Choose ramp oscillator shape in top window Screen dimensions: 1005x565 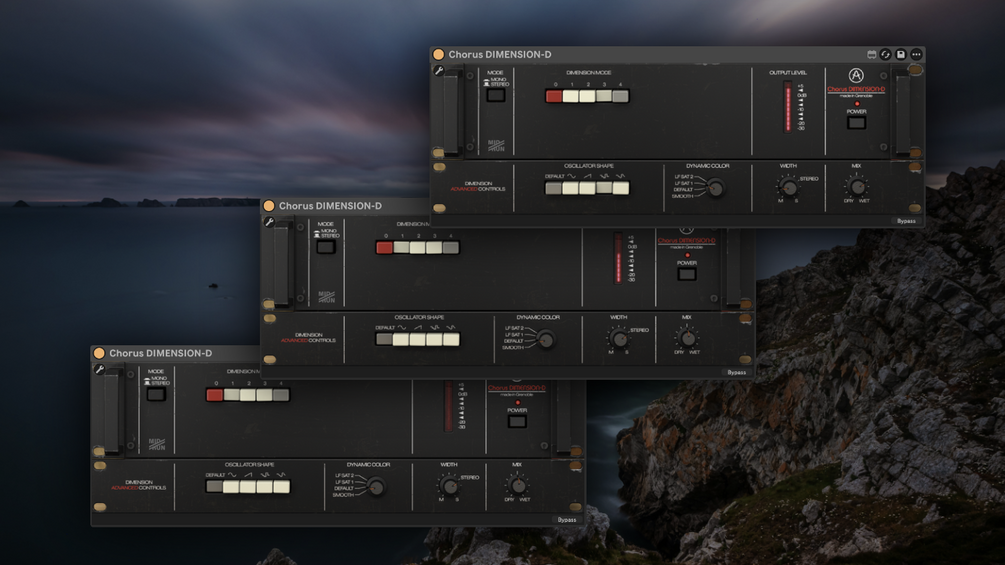point(586,188)
